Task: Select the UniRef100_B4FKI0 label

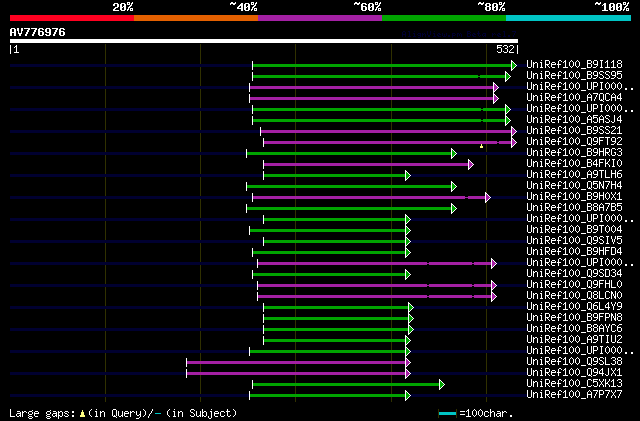Action: [x=574, y=164]
